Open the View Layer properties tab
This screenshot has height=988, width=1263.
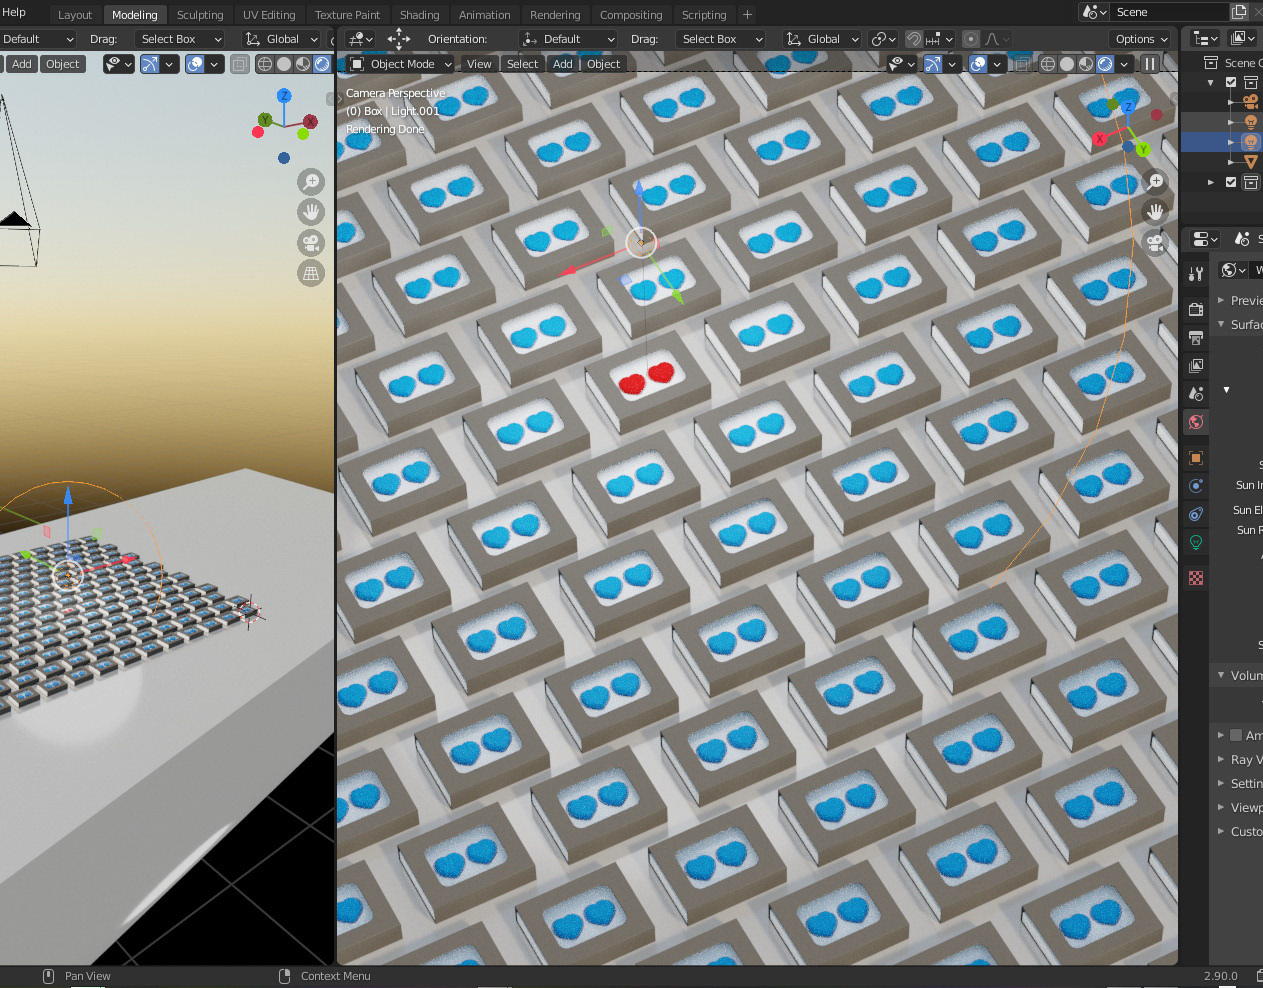[x=1195, y=366]
